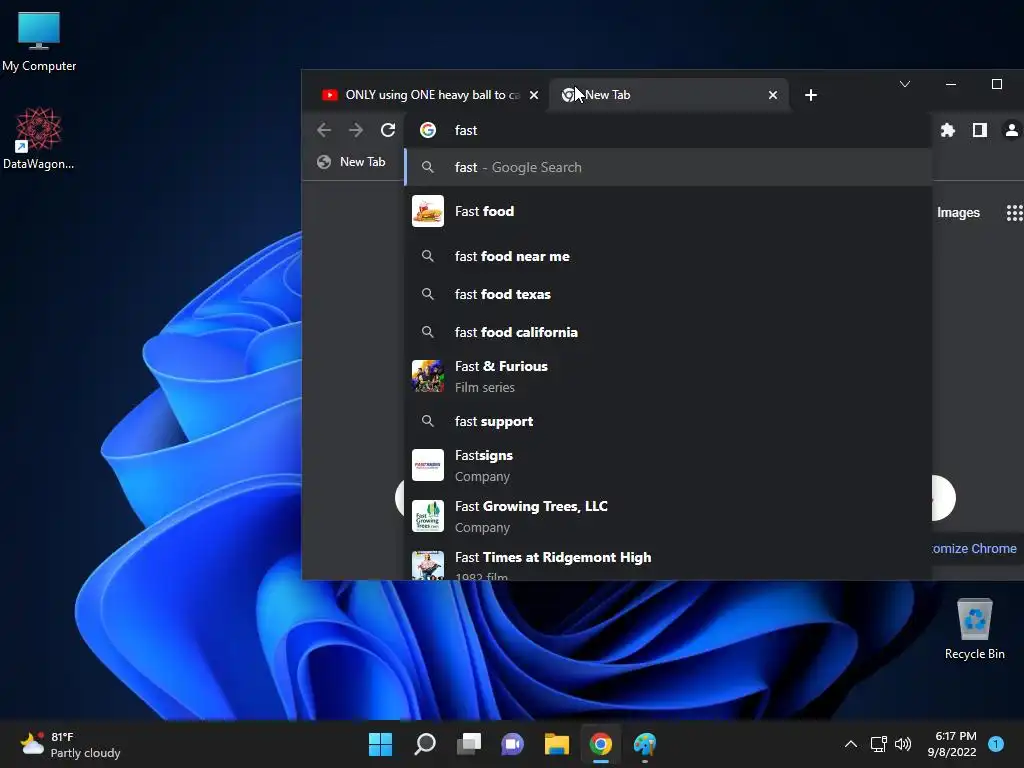The width and height of the screenshot is (1024, 768).
Task: Open the weather widget showing 81°F
Action: click(70, 744)
